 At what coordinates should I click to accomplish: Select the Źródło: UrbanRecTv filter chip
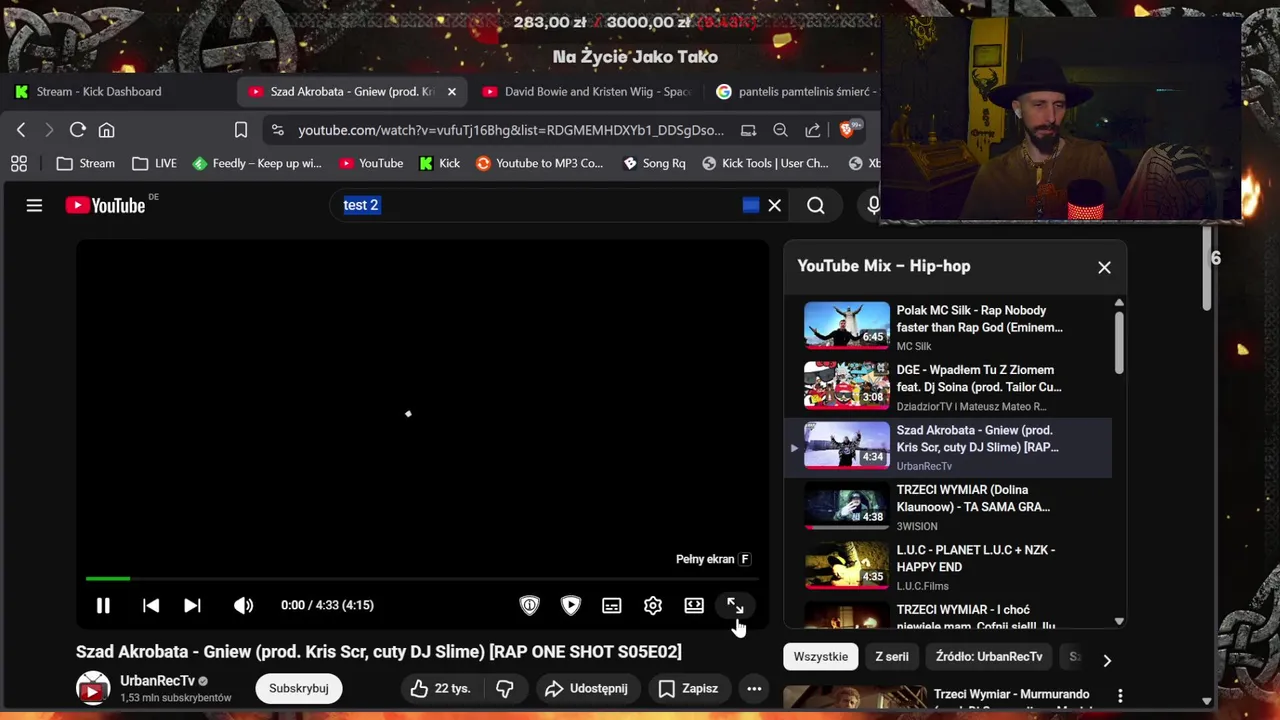click(x=989, y=657)
